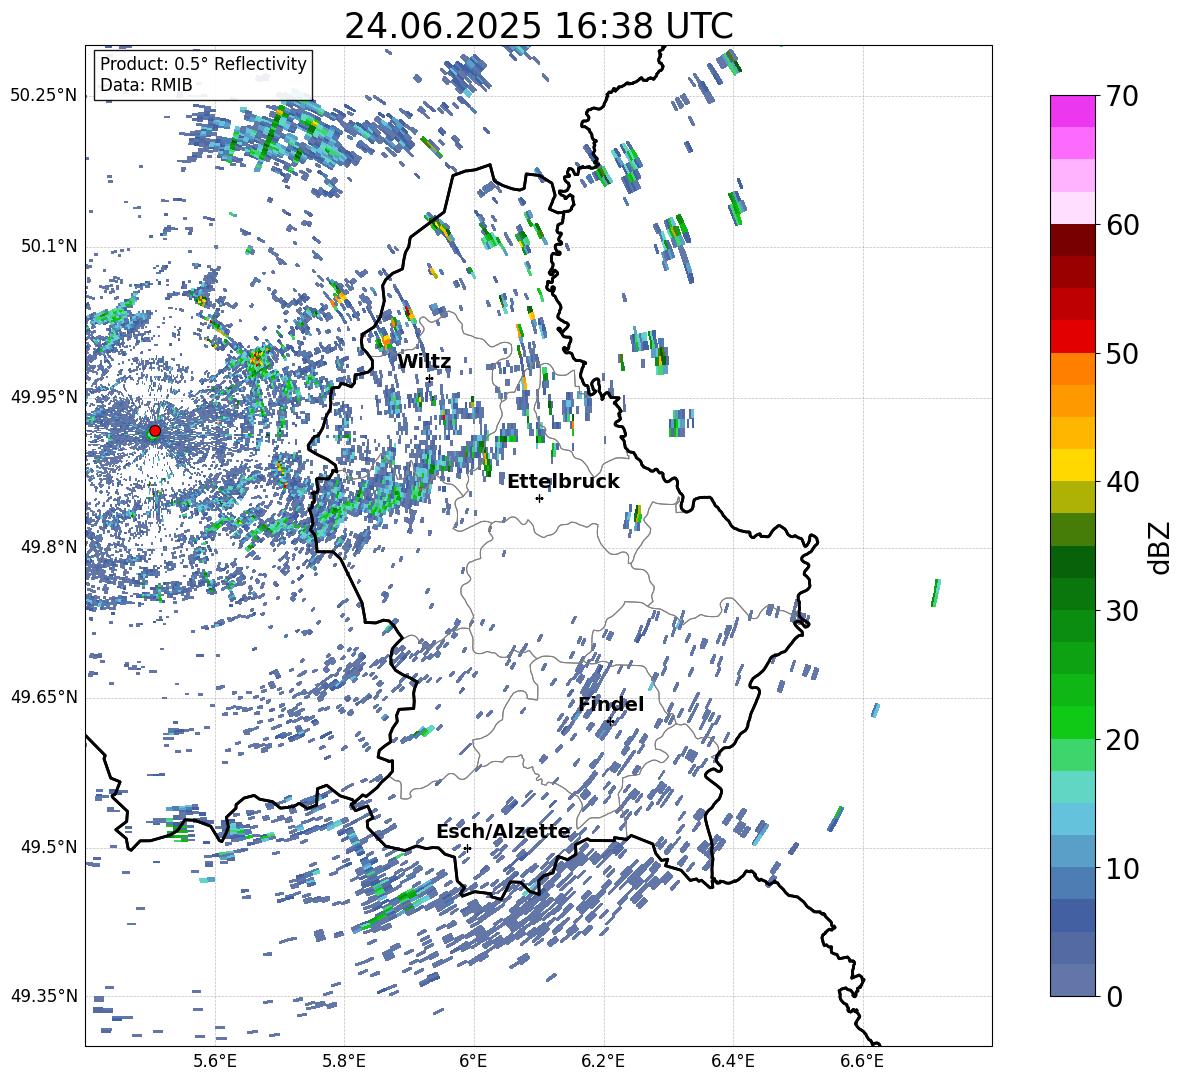Viewport: 1184px width, 1081px height.
Task: Click the colorbar tick value 40
Action: (1122, 482)
